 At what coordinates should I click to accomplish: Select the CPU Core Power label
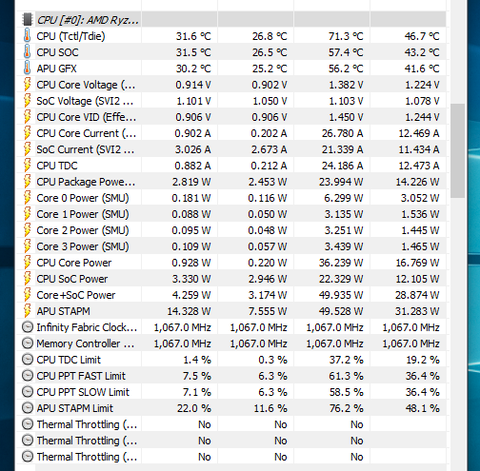coord(74,263)
